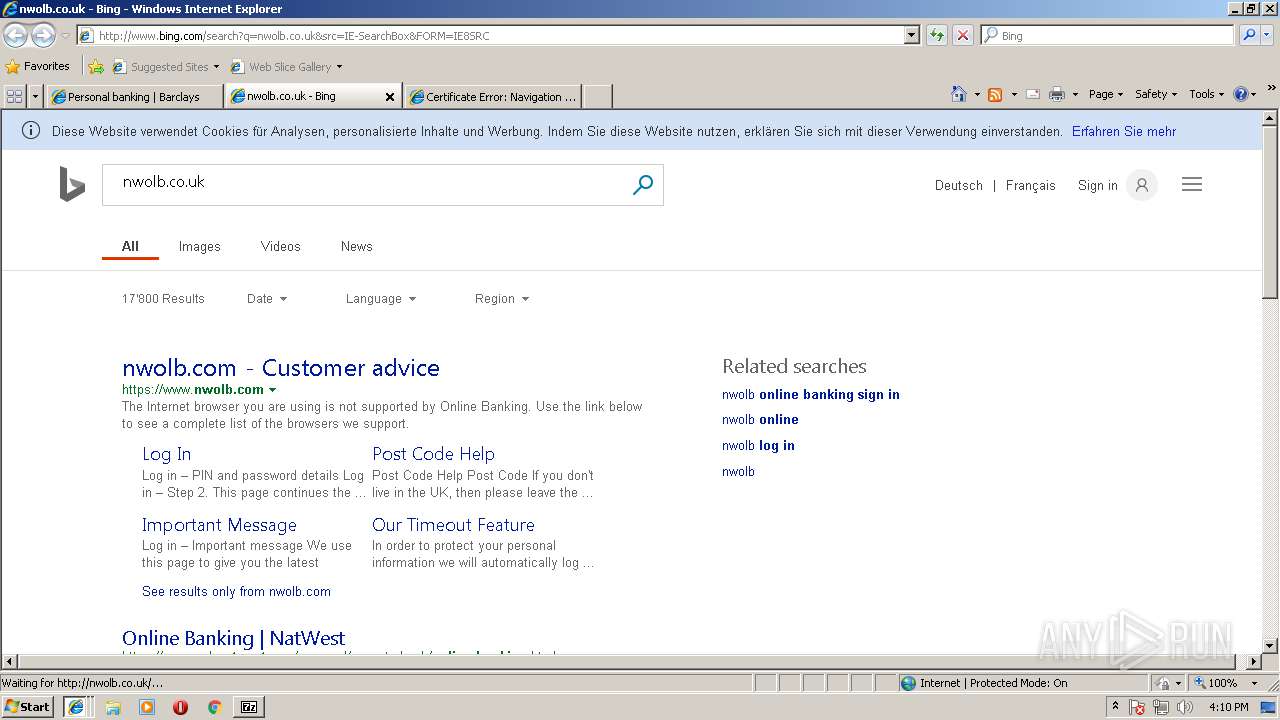Print the page with printer icon
This screenshot has width=1280, height=720.
point(1057,94)
